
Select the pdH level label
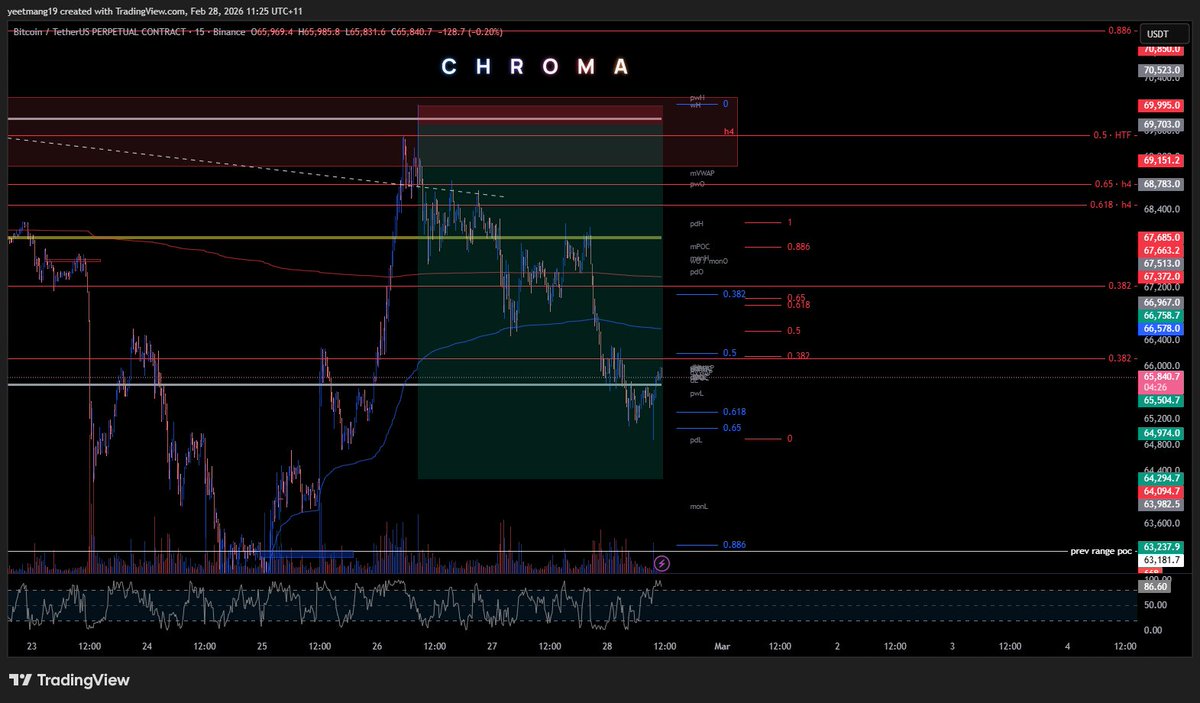point(697,224)
